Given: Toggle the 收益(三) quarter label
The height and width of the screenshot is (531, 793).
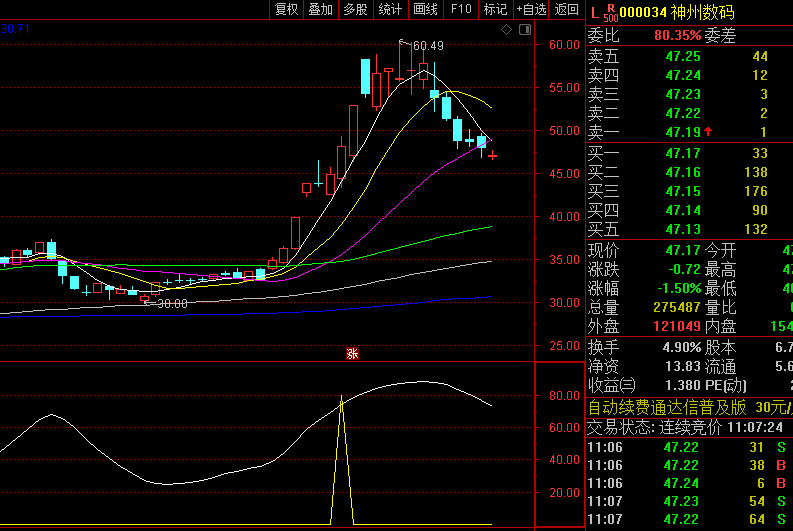Looking at the screenshot, I should [x=612, y=385].
